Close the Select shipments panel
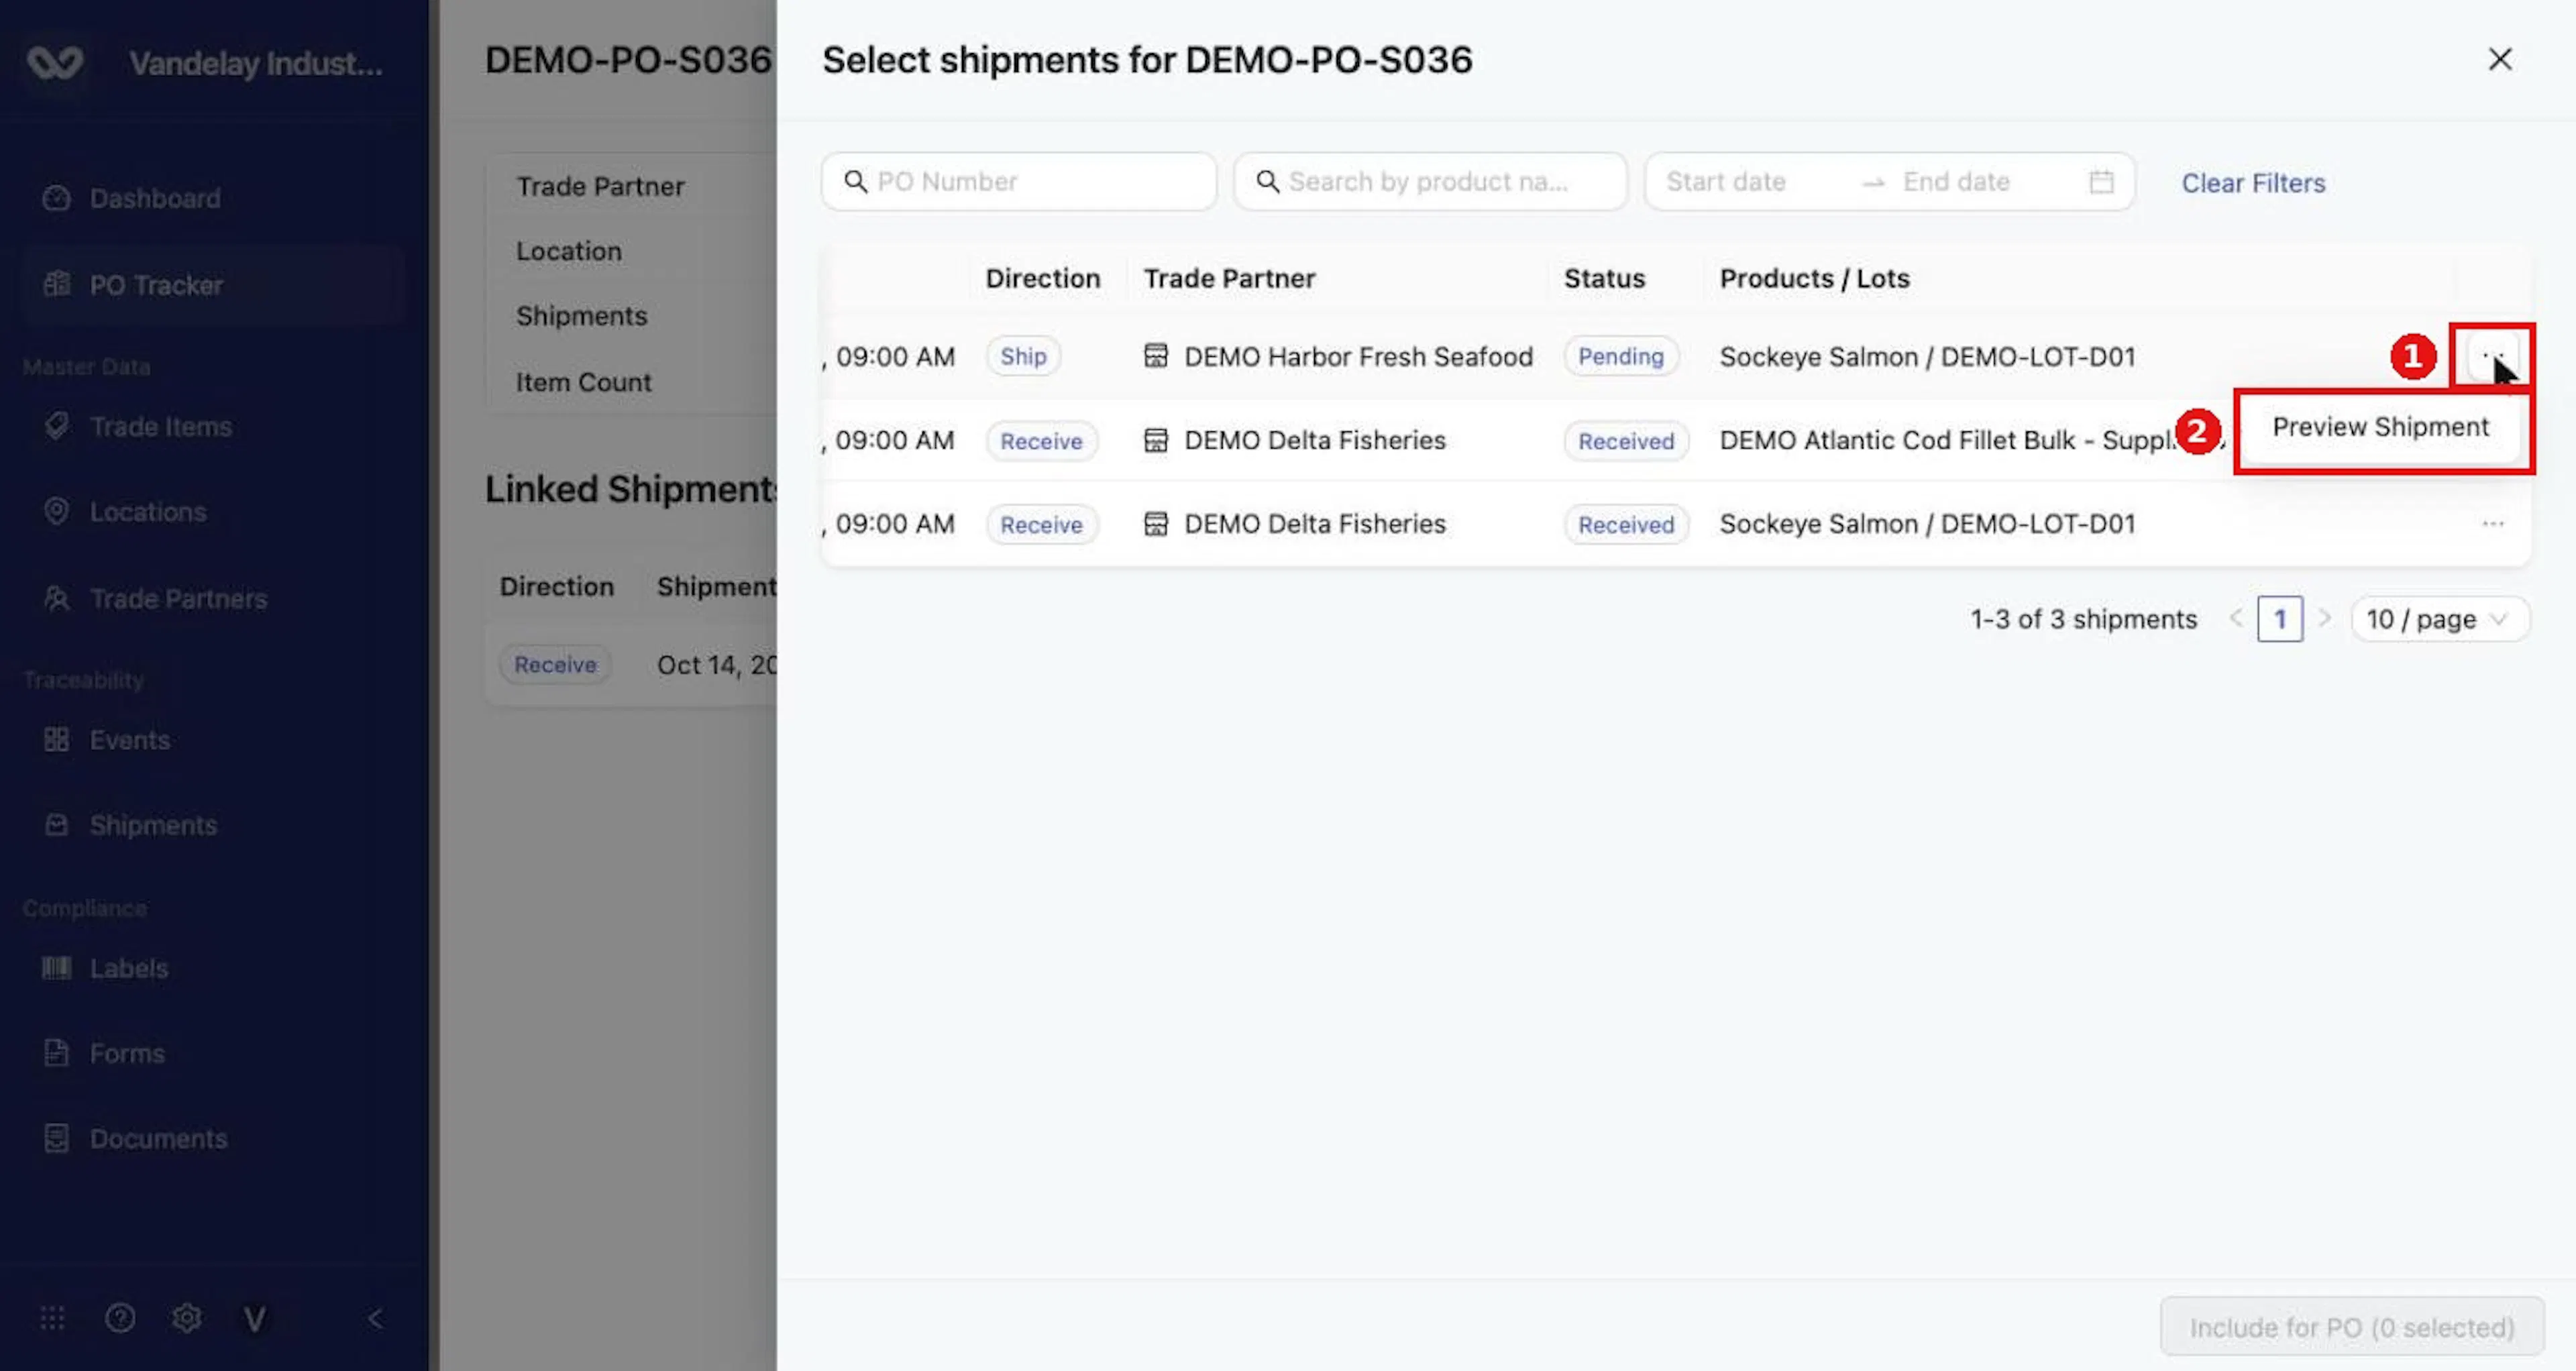2576x1371 pixels. [2499, 59]
